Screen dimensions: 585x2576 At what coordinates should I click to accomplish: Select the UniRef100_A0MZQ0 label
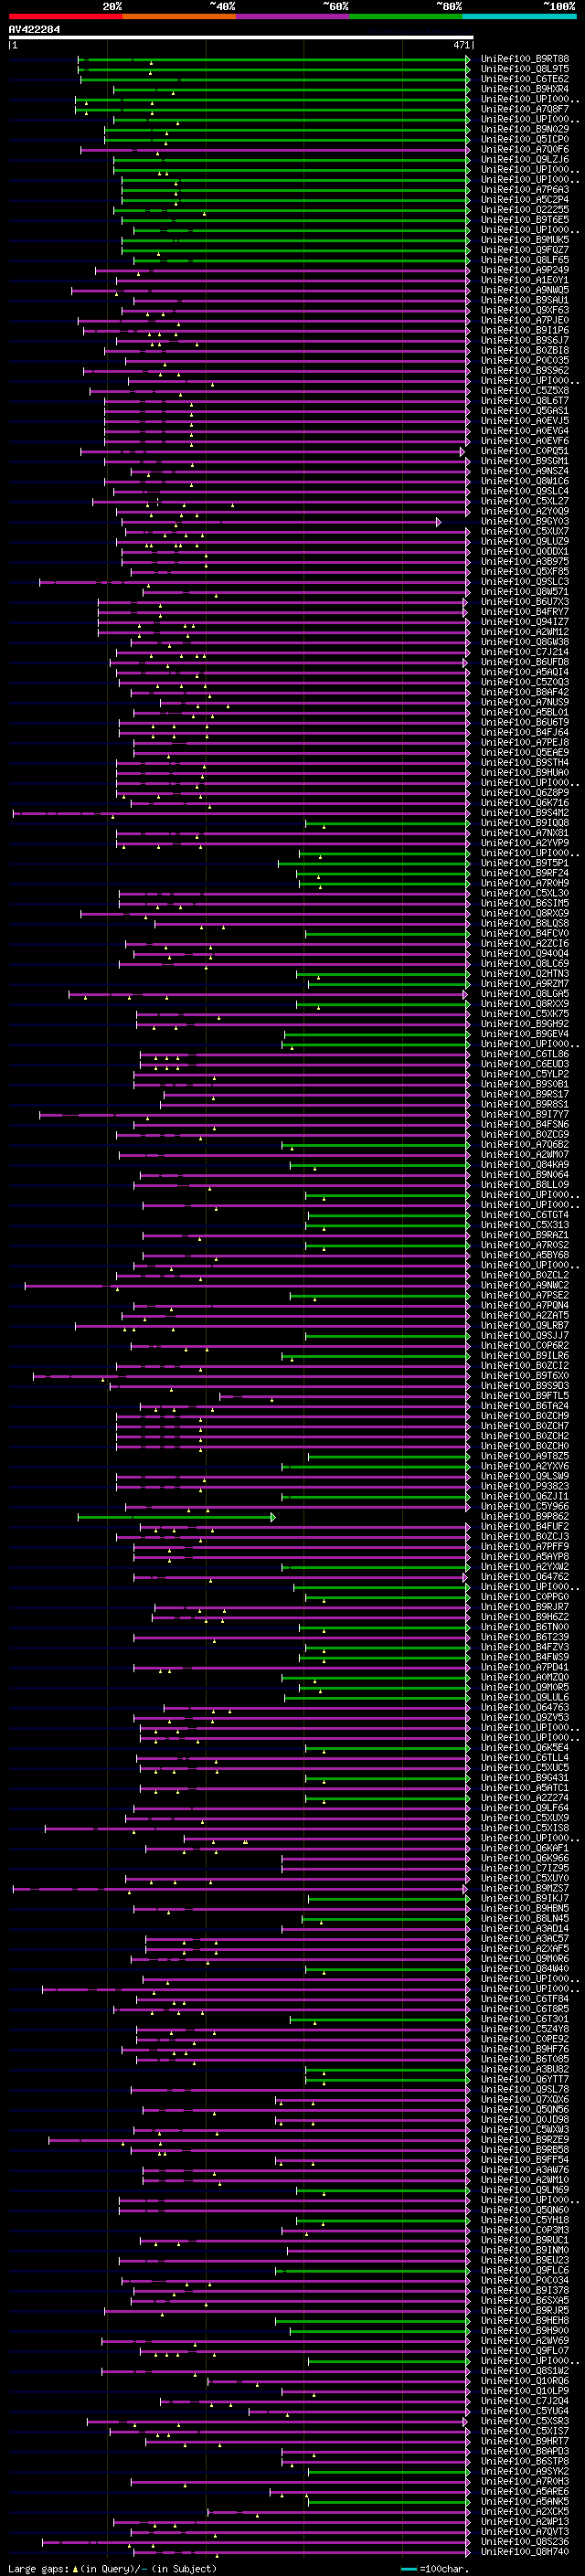click(524, 1677)
